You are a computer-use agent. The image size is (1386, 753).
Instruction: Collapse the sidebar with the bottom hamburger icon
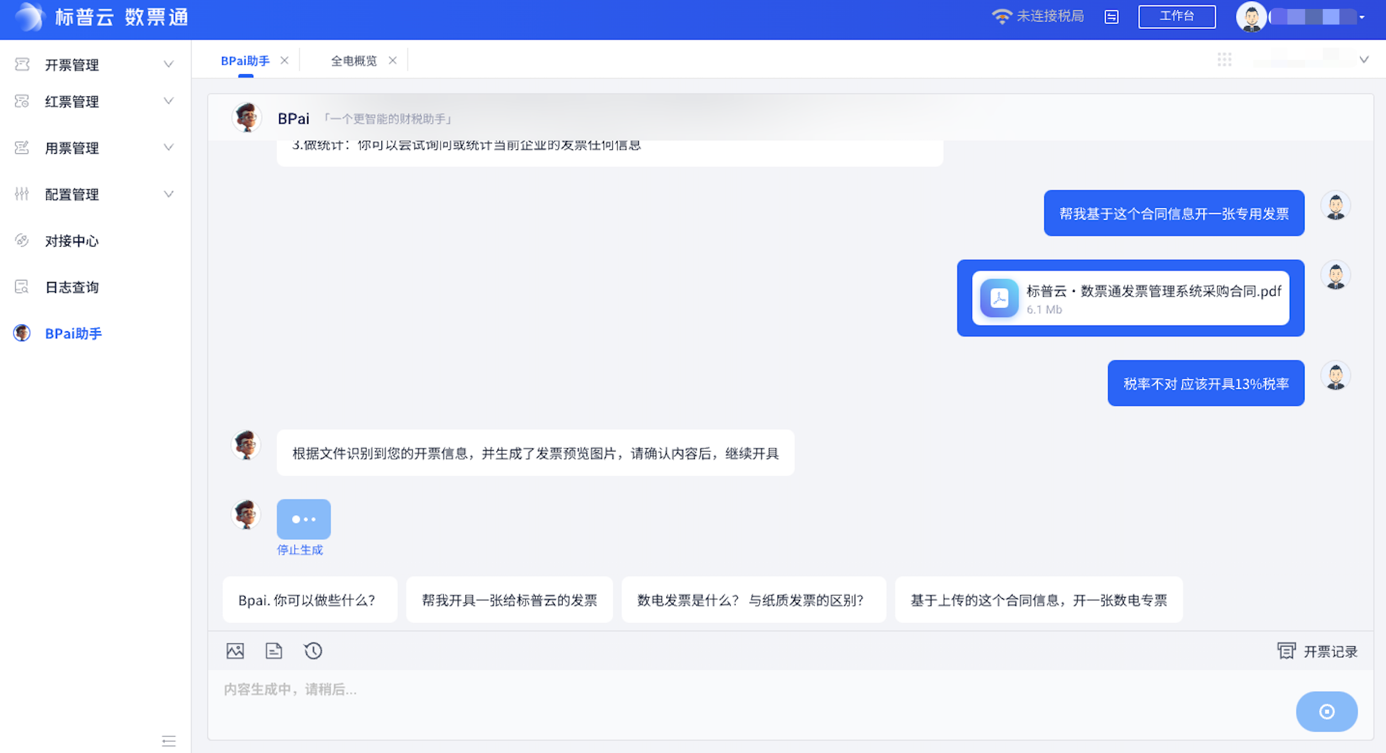[169, 741]
